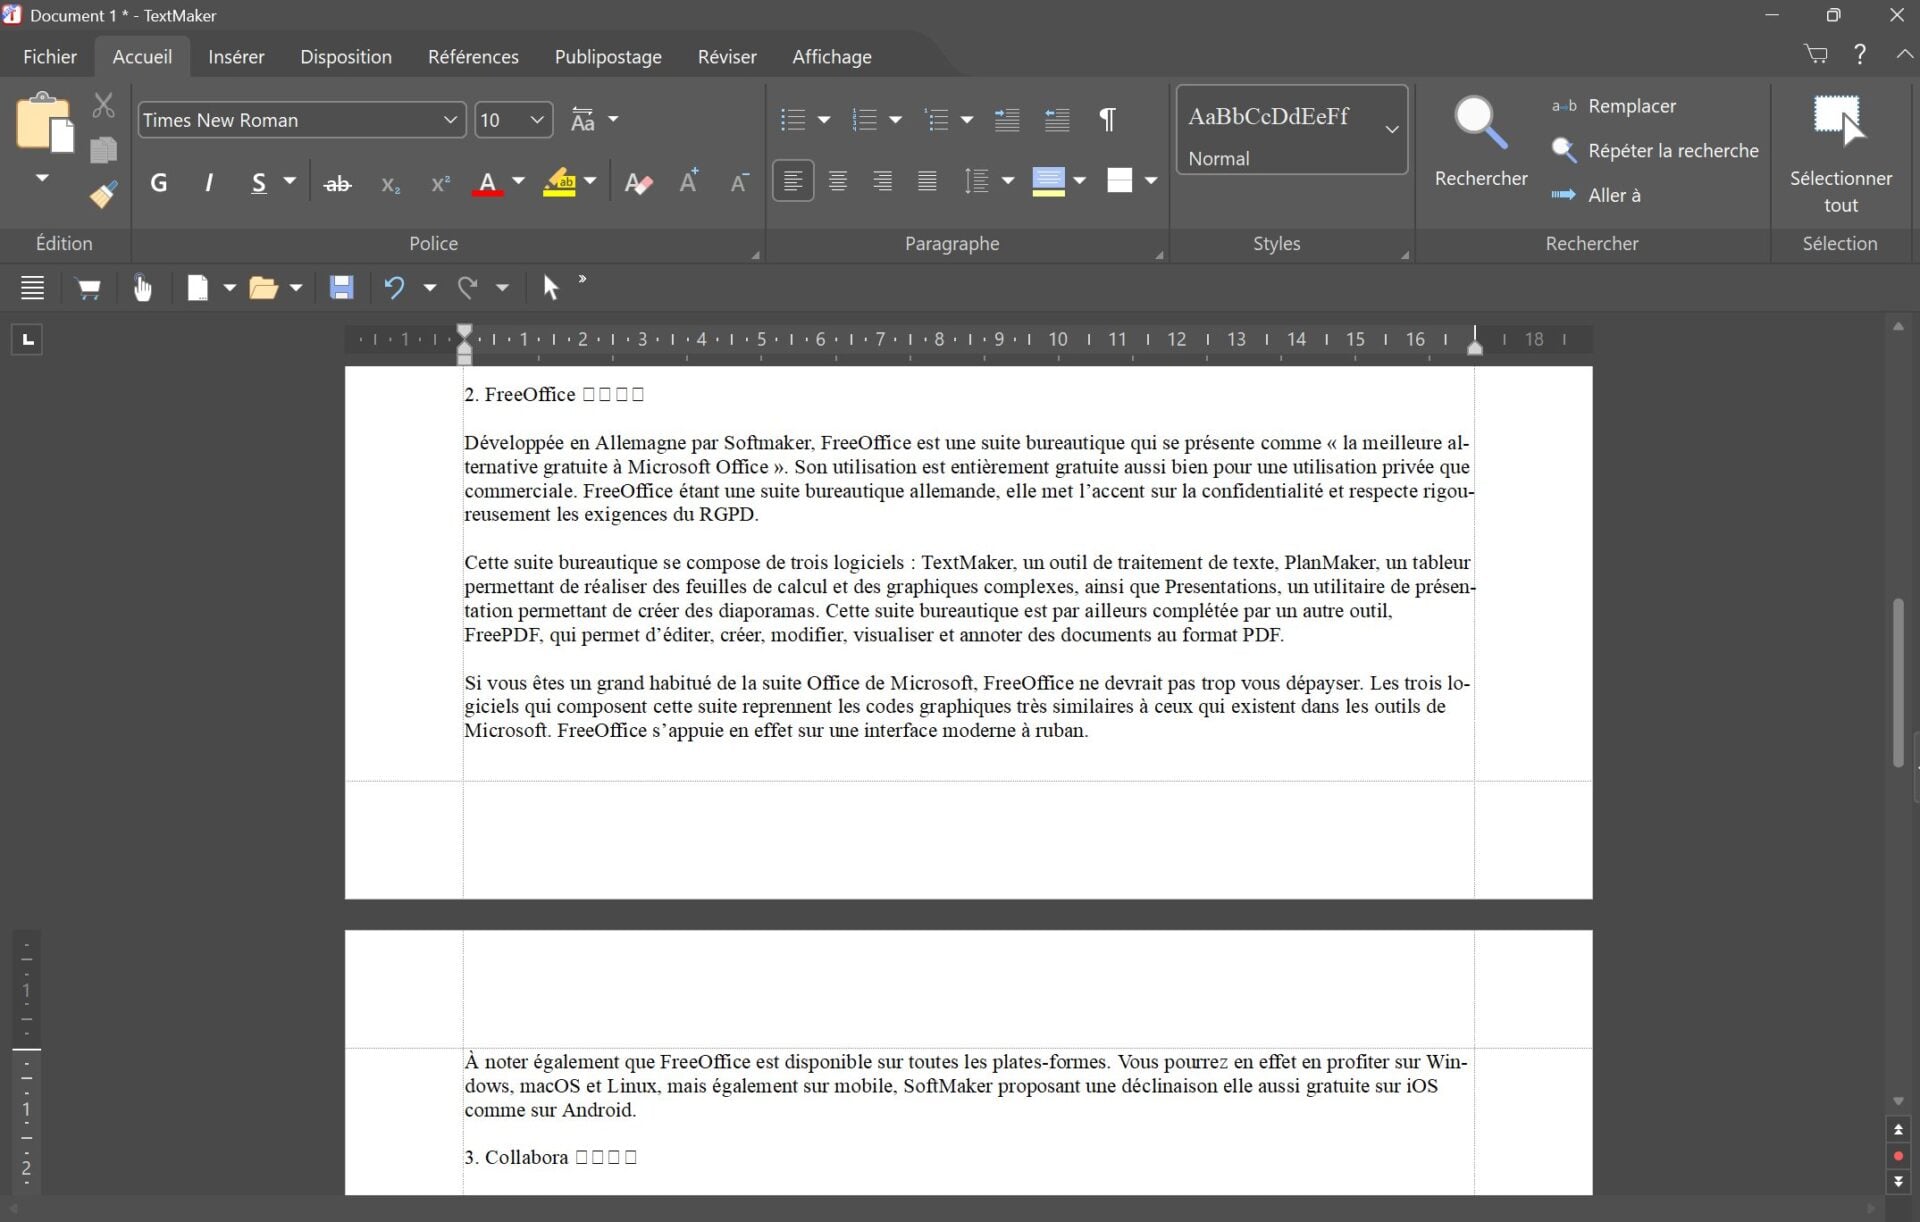The height and width of the screenshot is (1222, 1920).
Task: Open highlight color dropdown arrow
Action: [590, 181]
